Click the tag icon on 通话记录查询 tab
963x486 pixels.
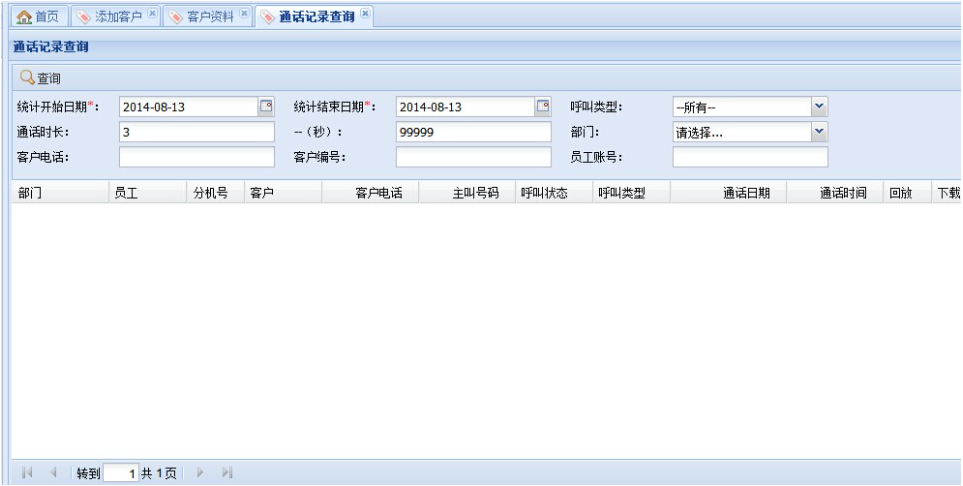pos(267,17)
